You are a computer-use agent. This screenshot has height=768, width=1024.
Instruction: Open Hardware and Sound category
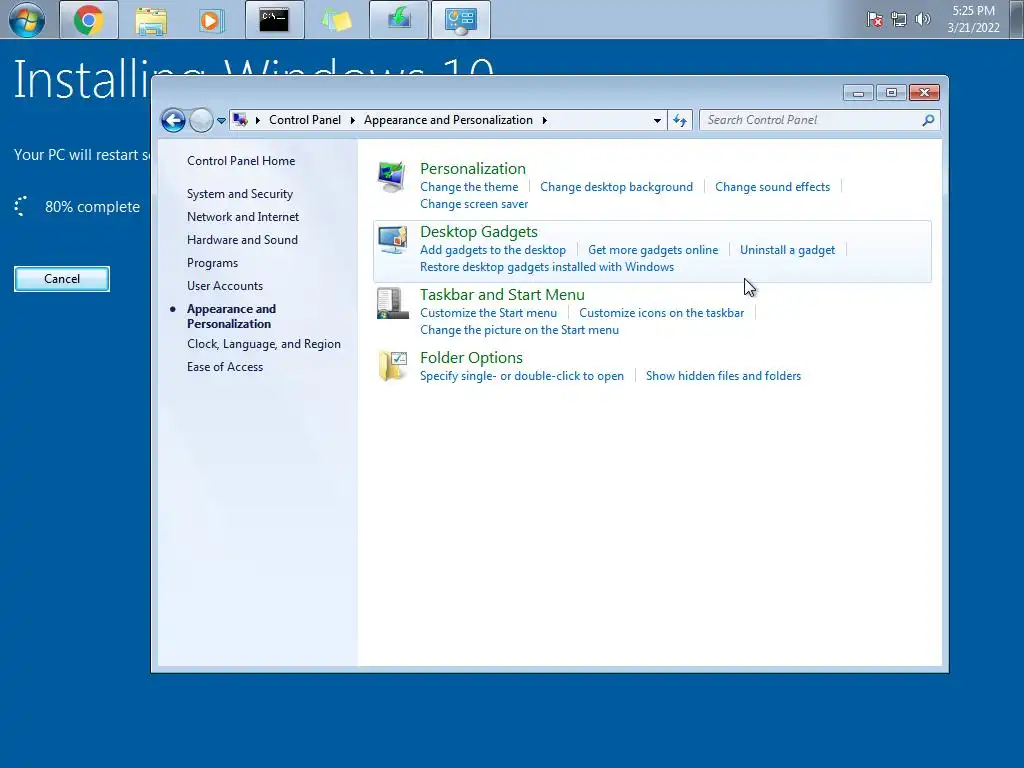click(x=242, y=240)
